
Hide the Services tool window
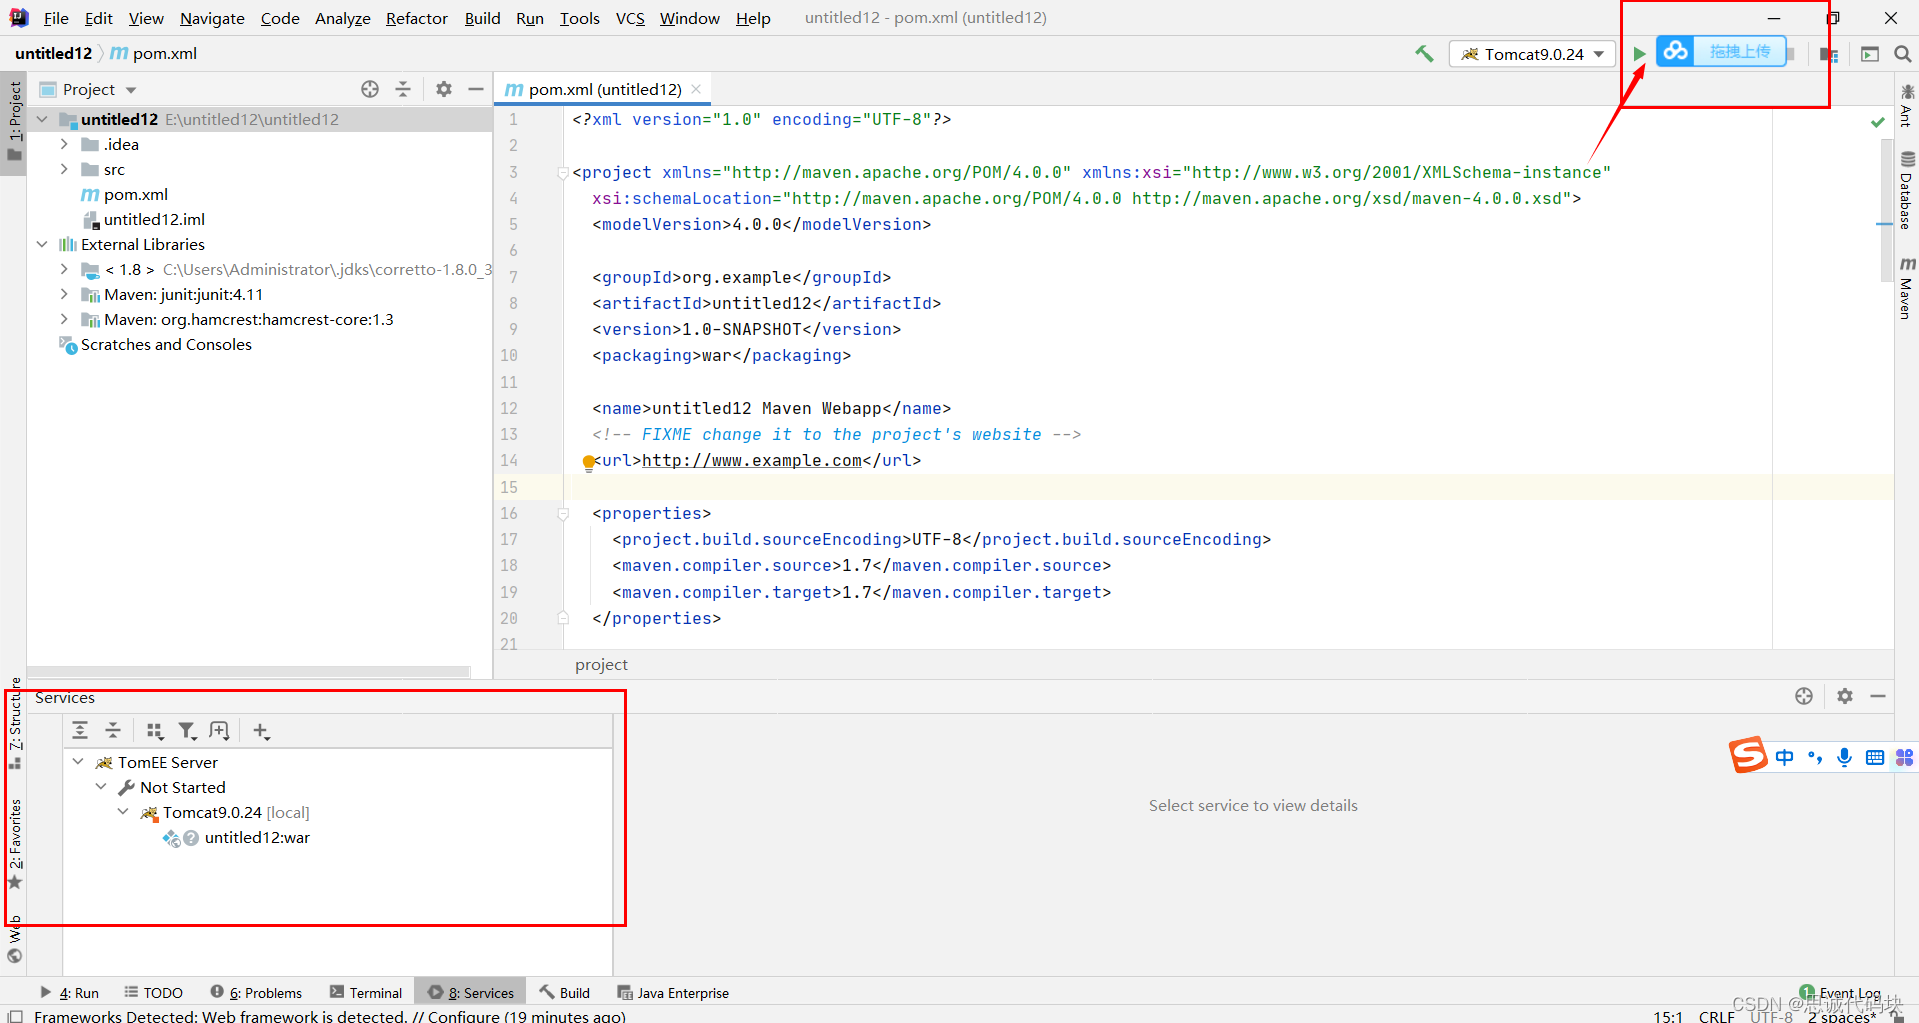[1878, 696]
